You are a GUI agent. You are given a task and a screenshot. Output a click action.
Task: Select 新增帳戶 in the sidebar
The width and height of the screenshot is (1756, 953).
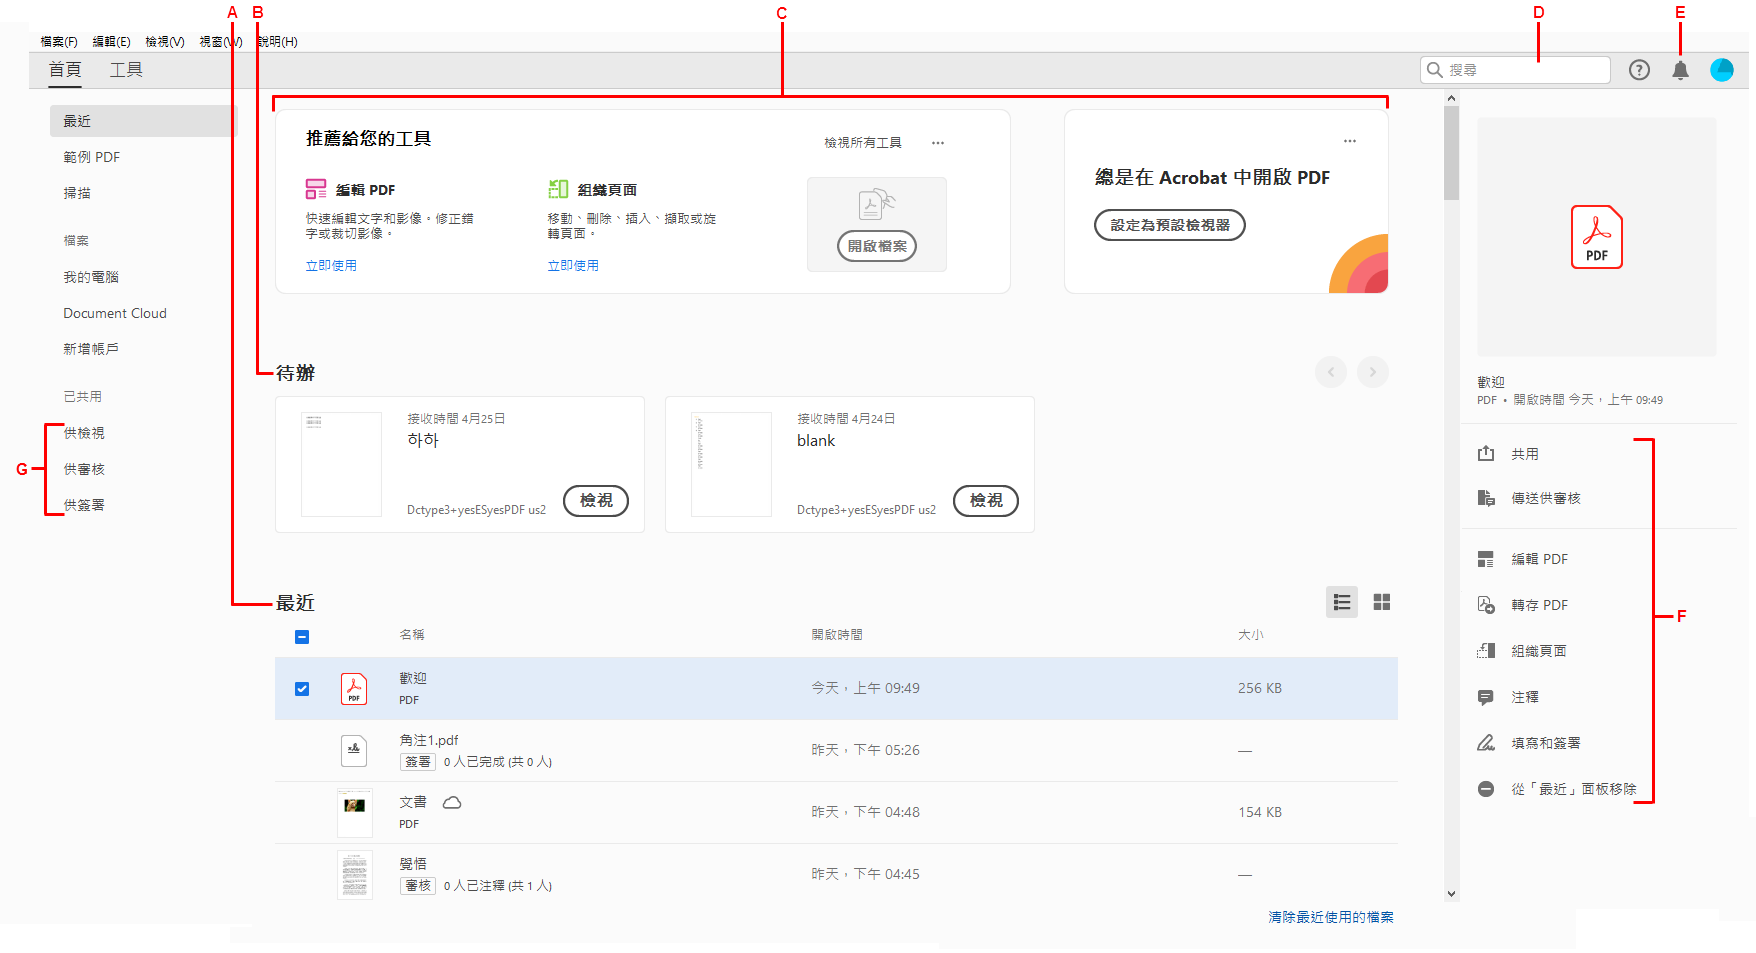pyautogui.click(x=91, y=349)
